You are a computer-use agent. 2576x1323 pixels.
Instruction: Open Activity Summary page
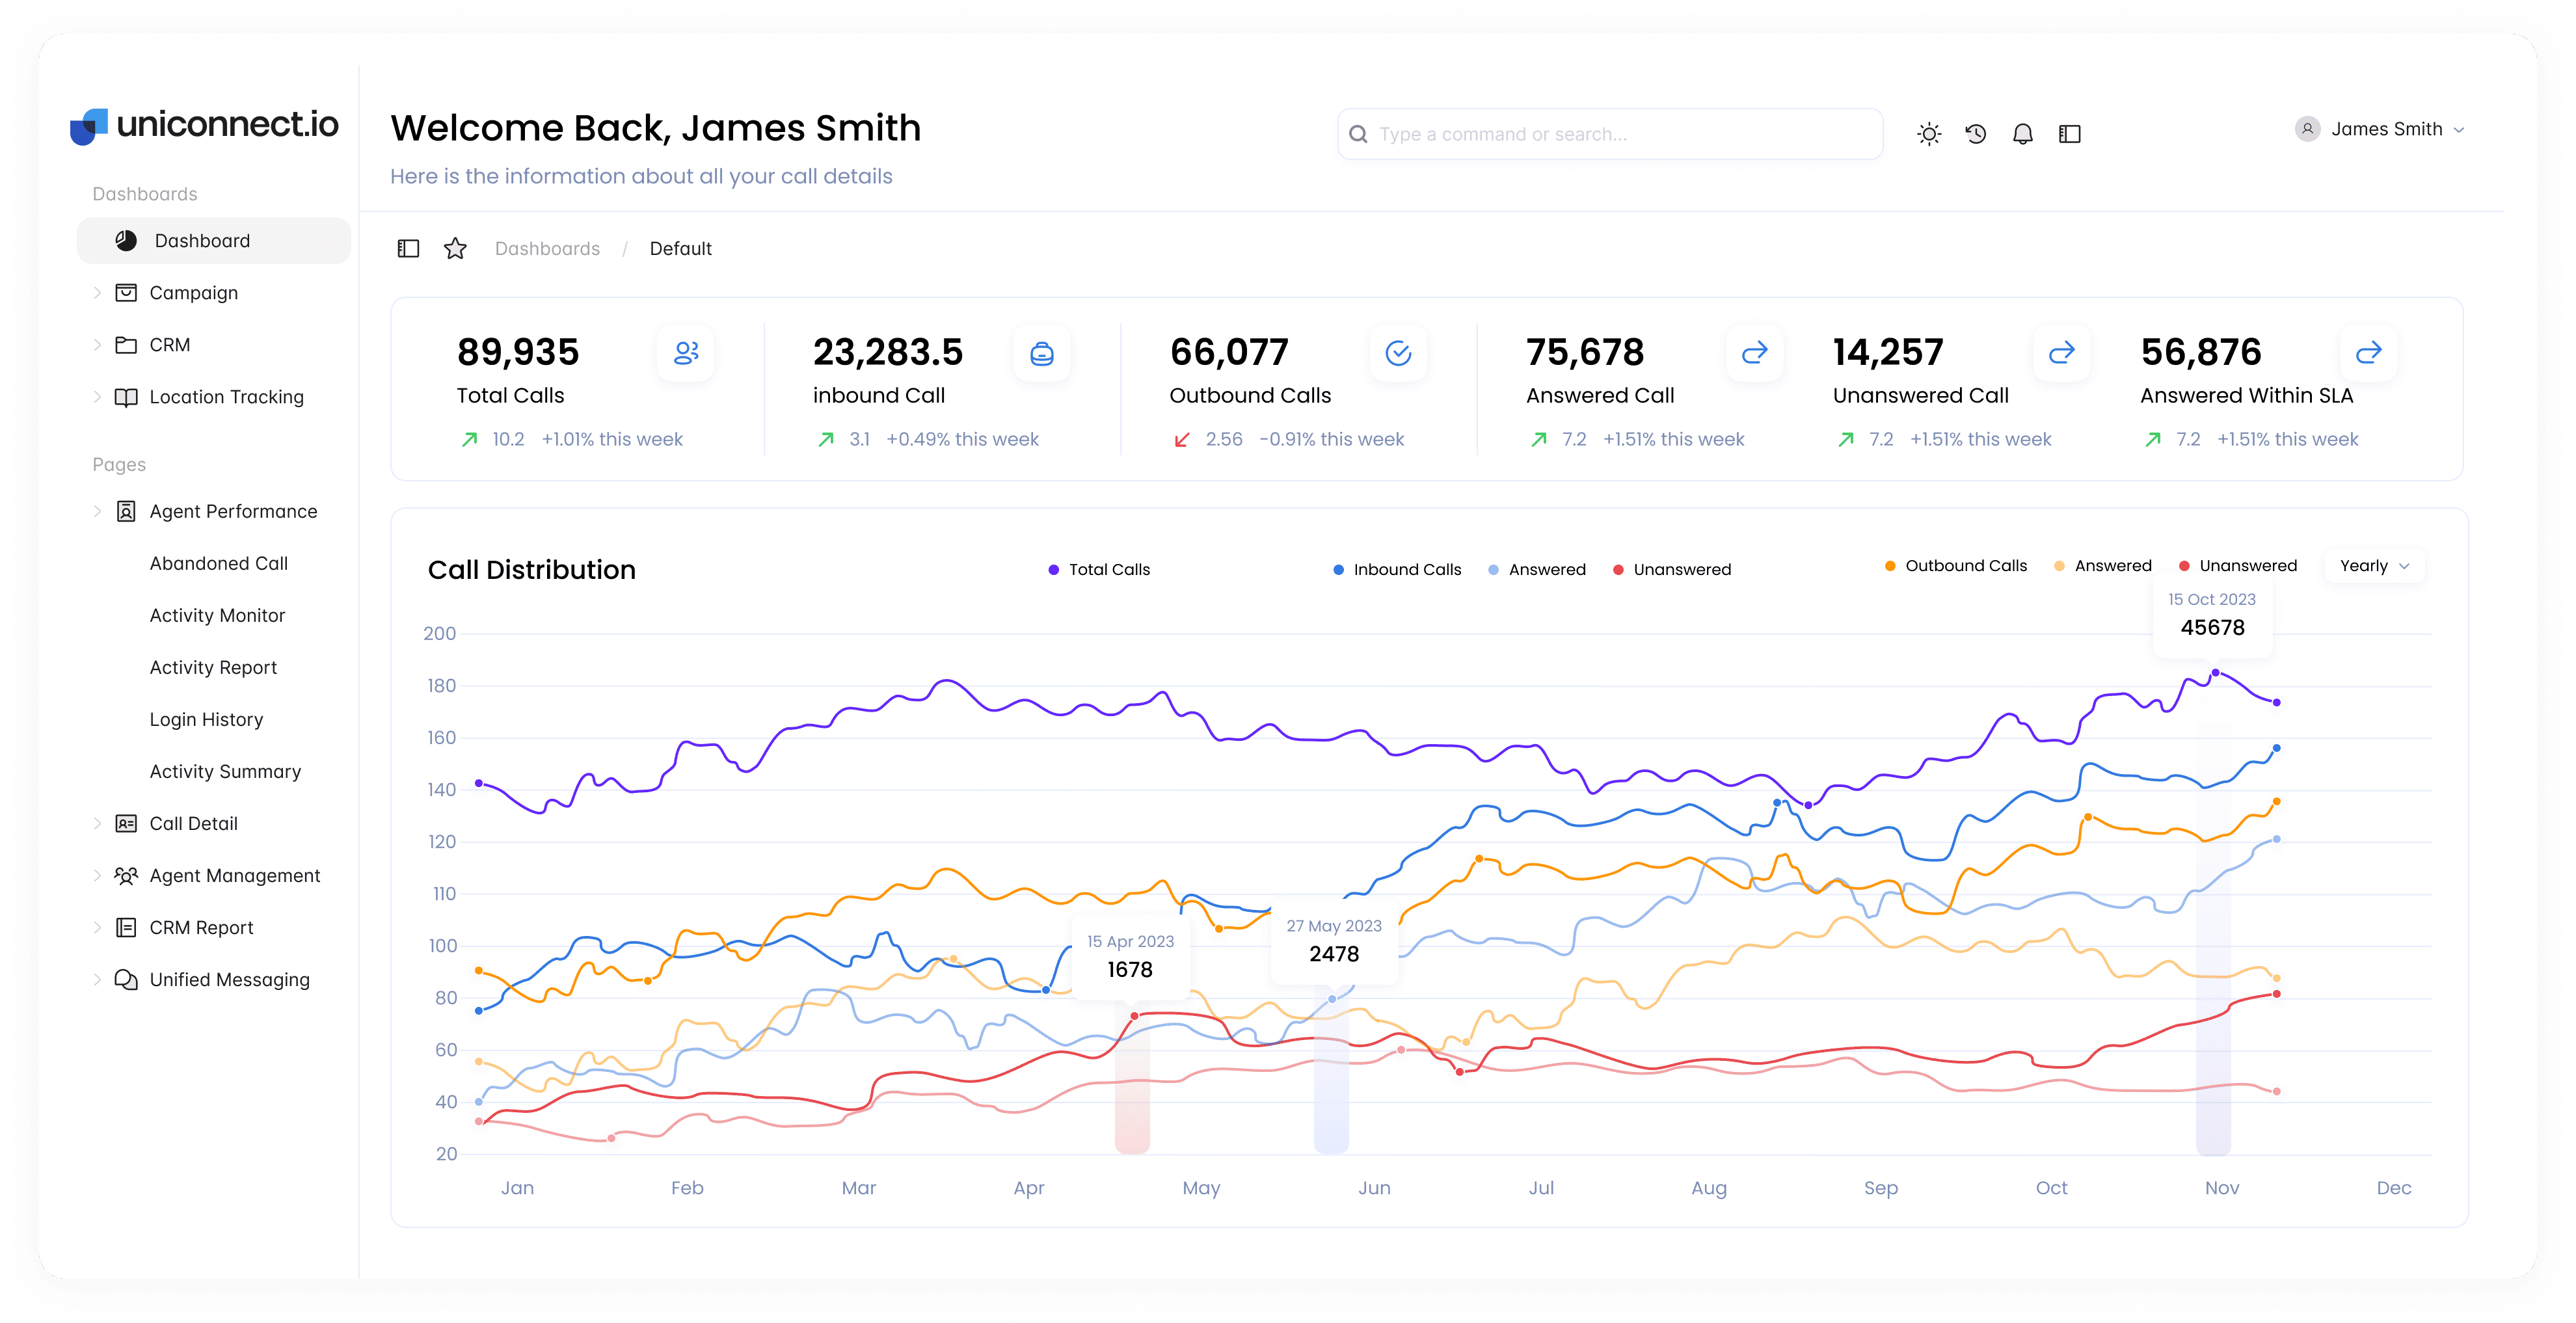(225, 771)
